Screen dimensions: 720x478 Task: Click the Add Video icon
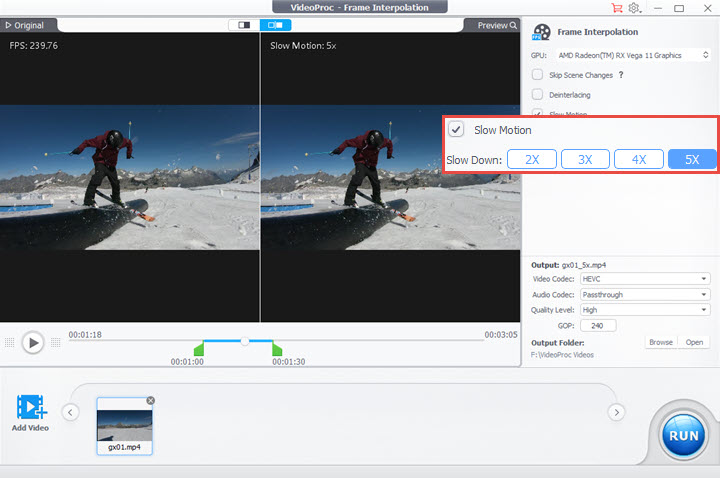pyautogui.click(x=31, y=408)
